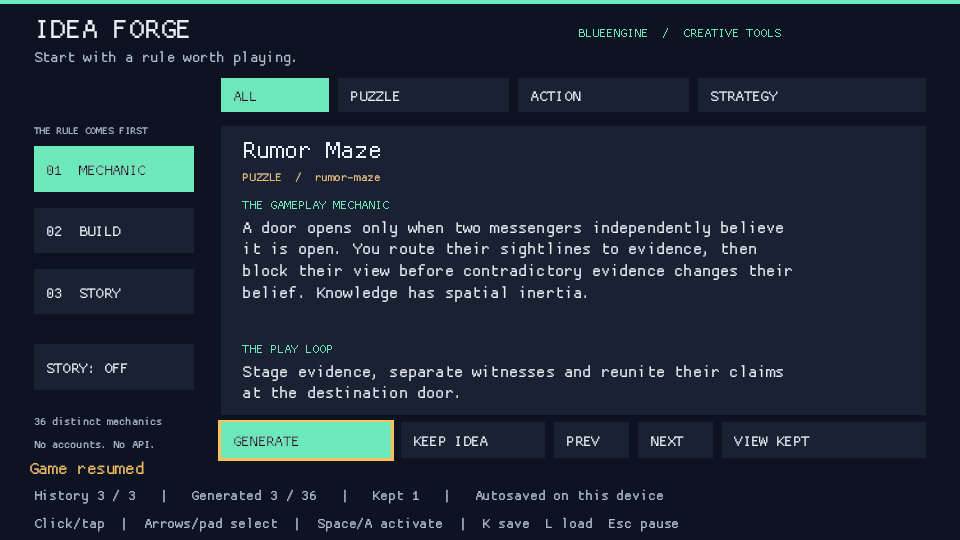Viewport: 960px width, 540px height.
Task: Click the 'K save' shortcut hint
Action: 506,524
